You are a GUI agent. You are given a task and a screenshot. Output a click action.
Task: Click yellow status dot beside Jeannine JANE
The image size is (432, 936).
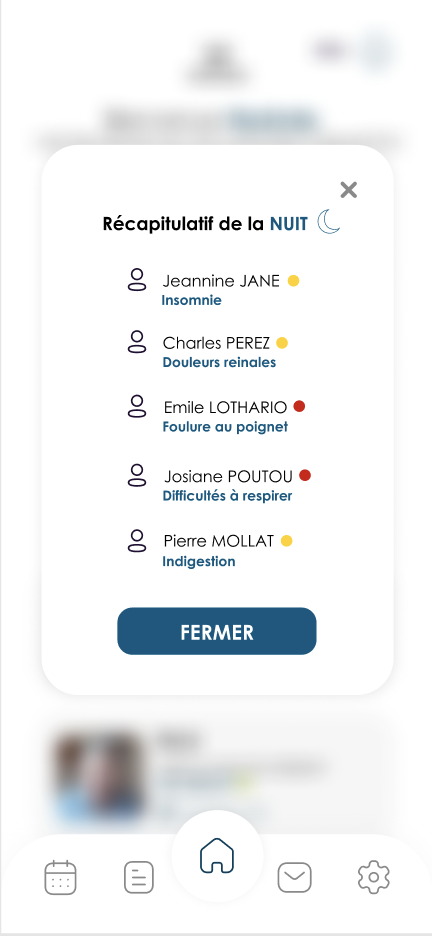[293, 281]
